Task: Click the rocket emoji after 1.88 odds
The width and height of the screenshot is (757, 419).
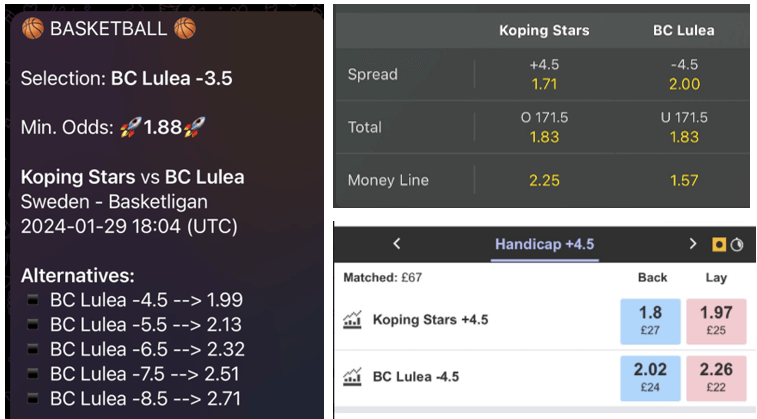Action: (194, 127)
